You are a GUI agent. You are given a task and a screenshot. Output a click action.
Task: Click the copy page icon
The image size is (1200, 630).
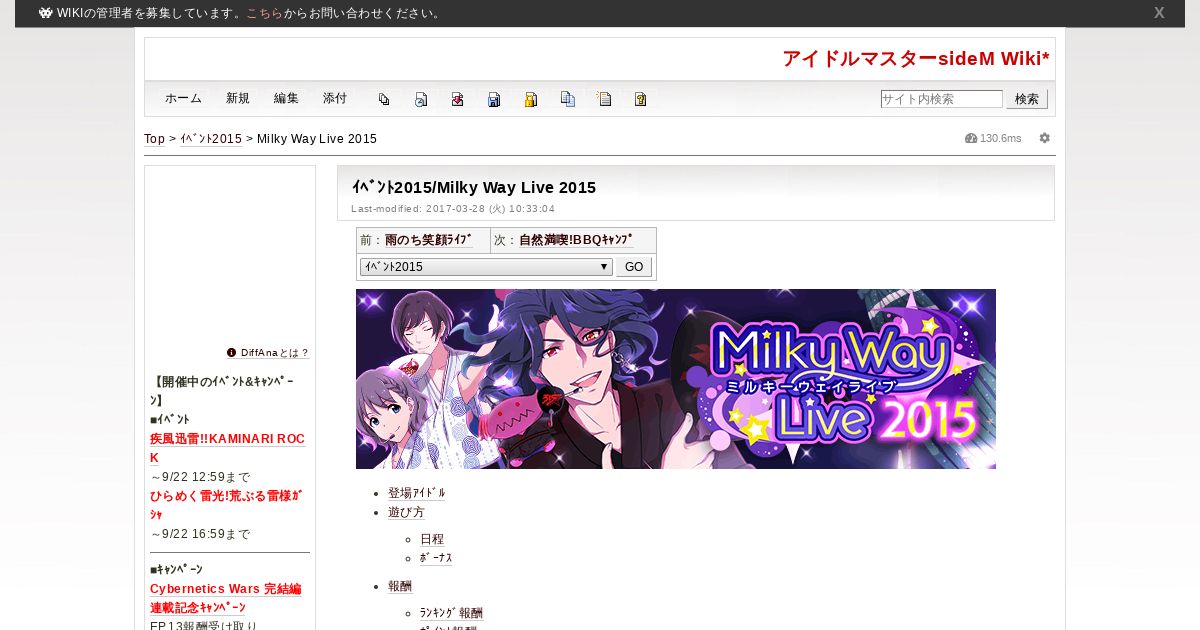click(568, 99)
